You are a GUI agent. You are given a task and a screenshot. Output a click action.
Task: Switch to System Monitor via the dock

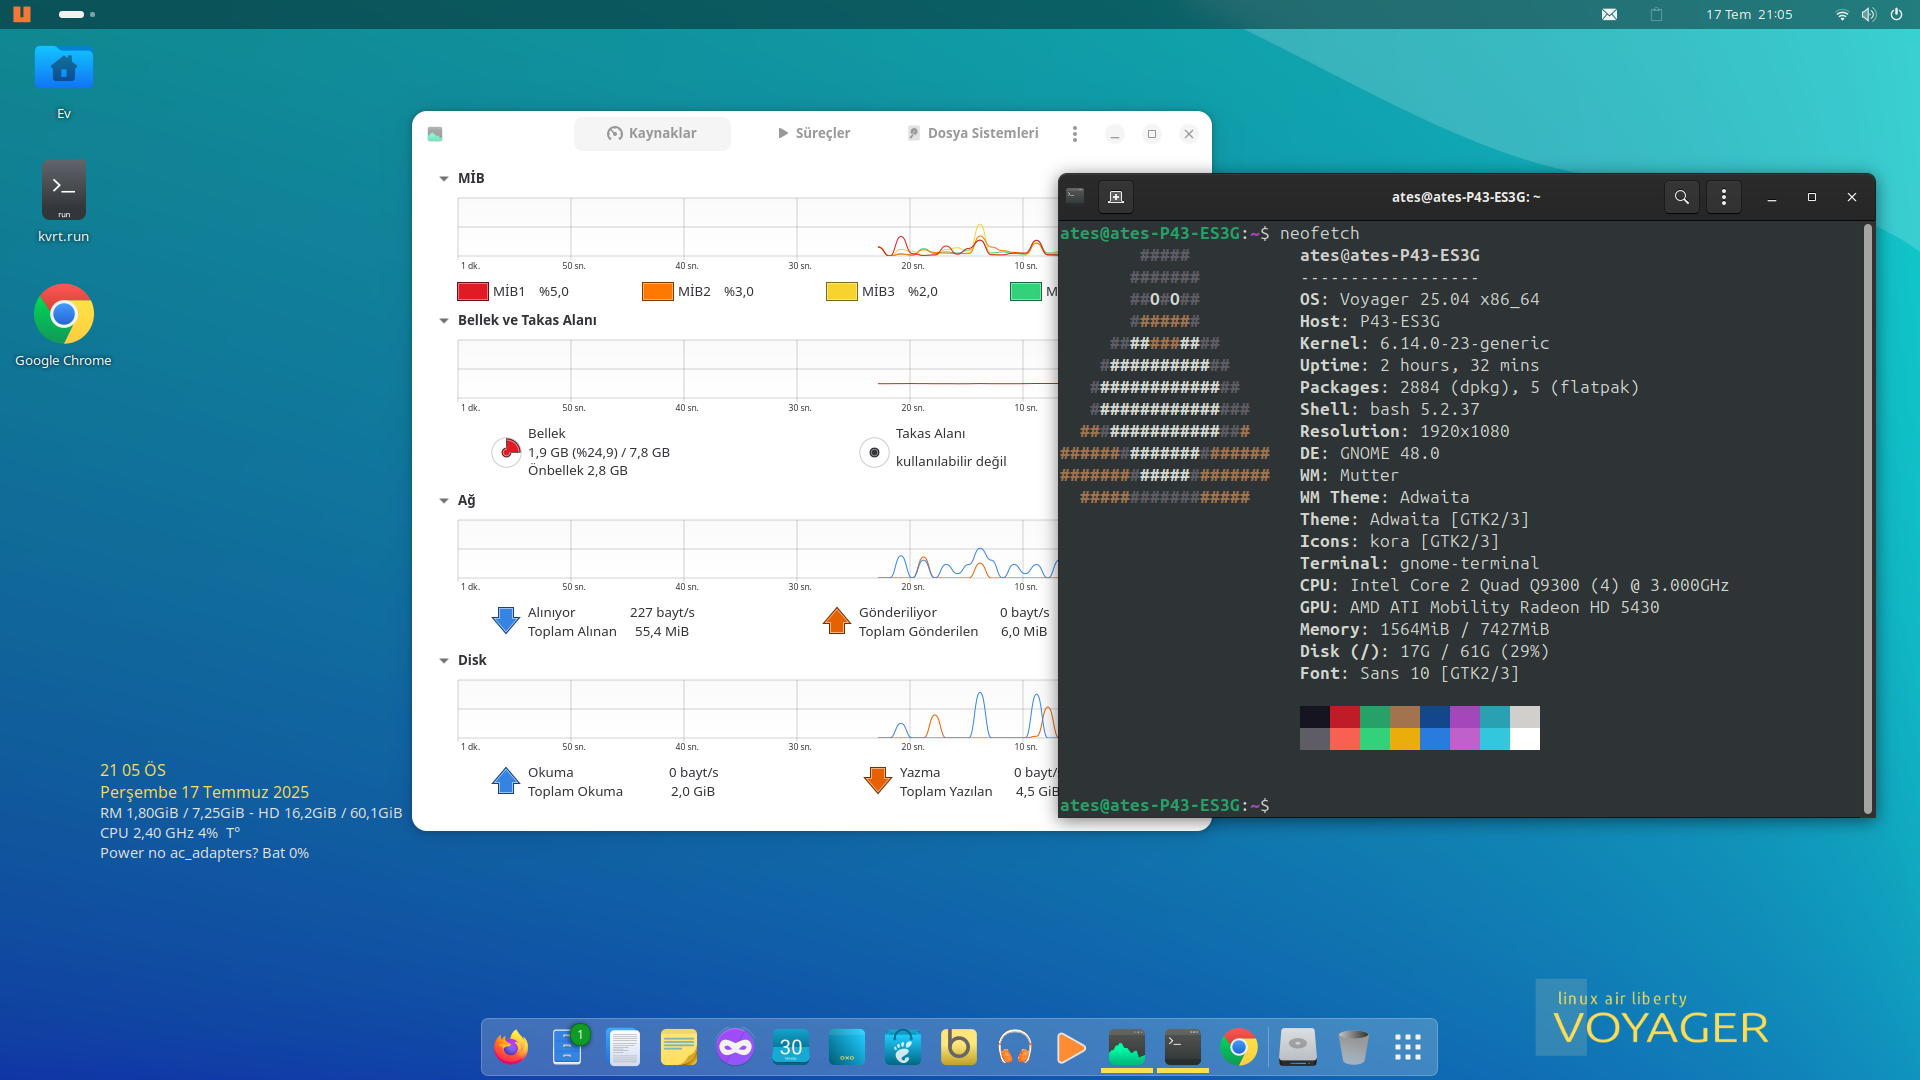point(1127,1047)
